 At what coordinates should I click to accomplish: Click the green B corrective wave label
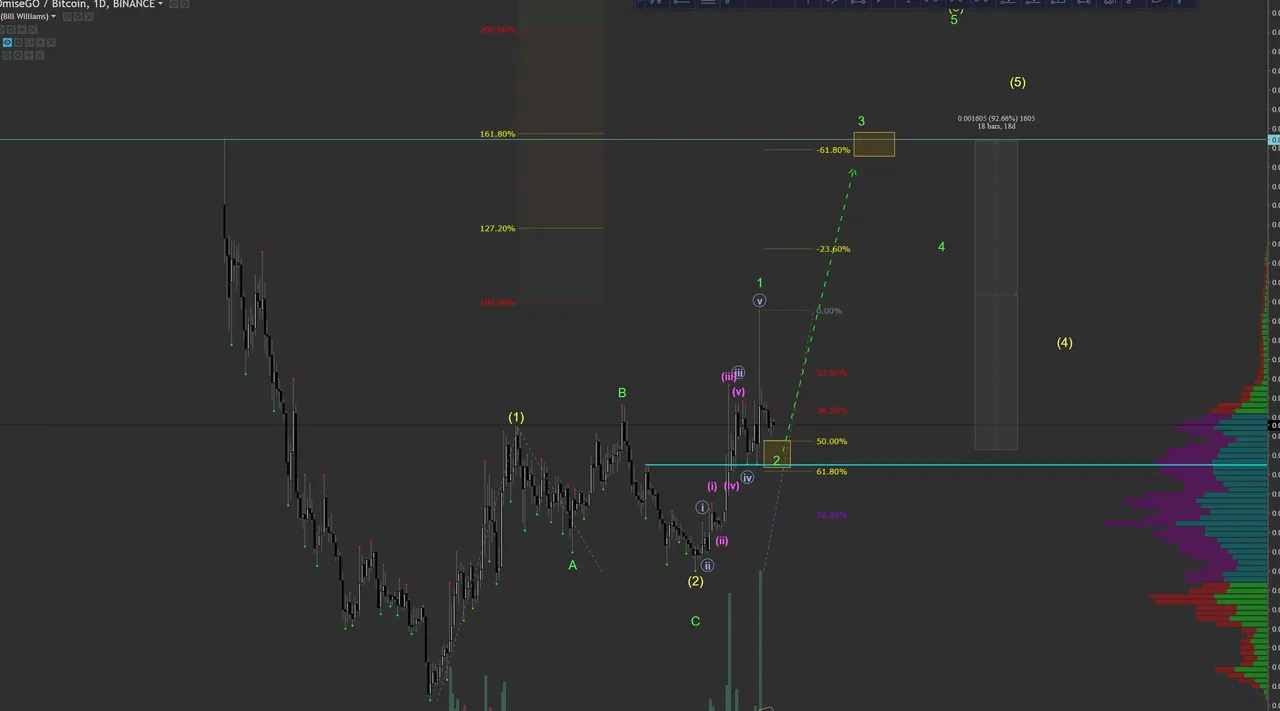click(622, 393)
